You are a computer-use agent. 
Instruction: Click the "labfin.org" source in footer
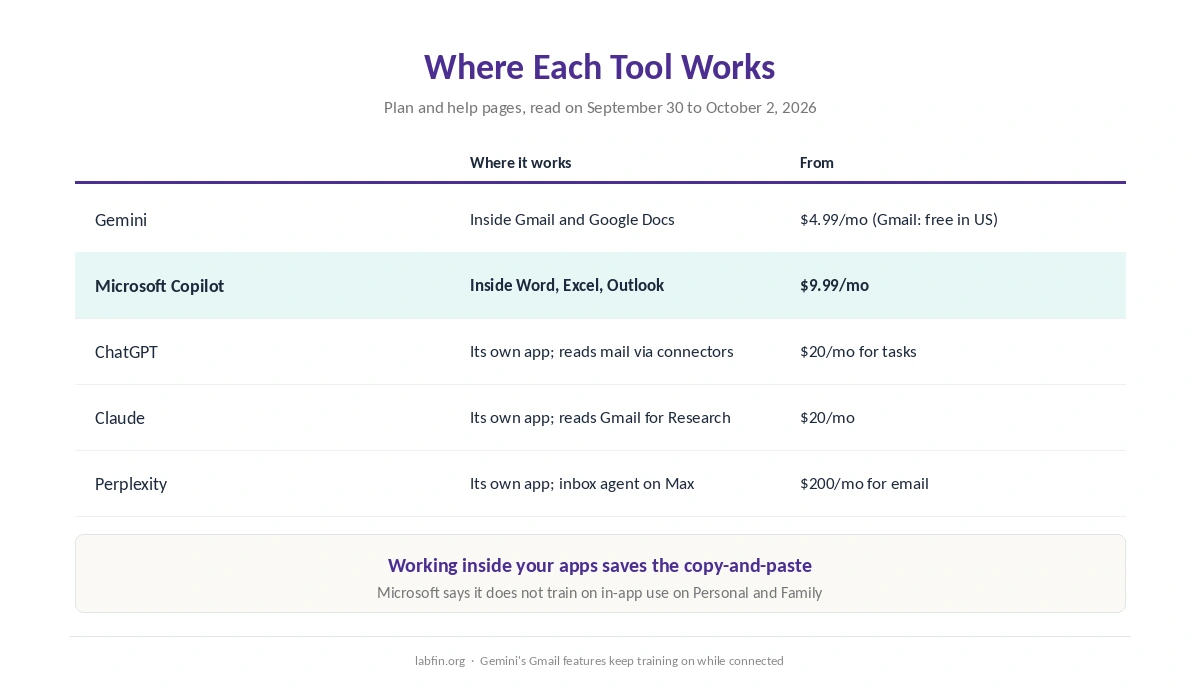point(440,661)
